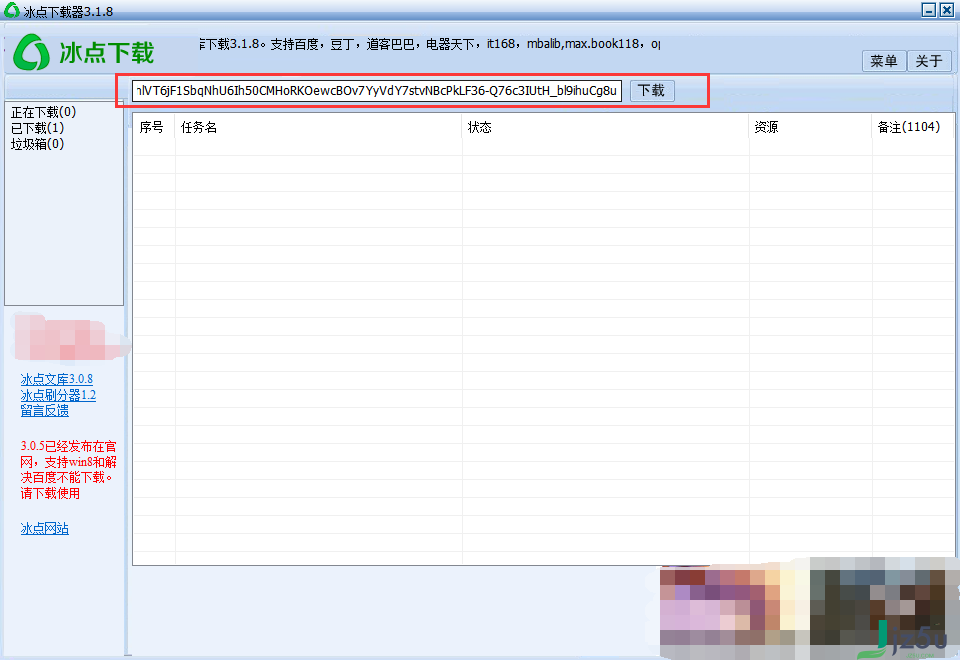Visit the 冰点网站 link

point(45,528)
